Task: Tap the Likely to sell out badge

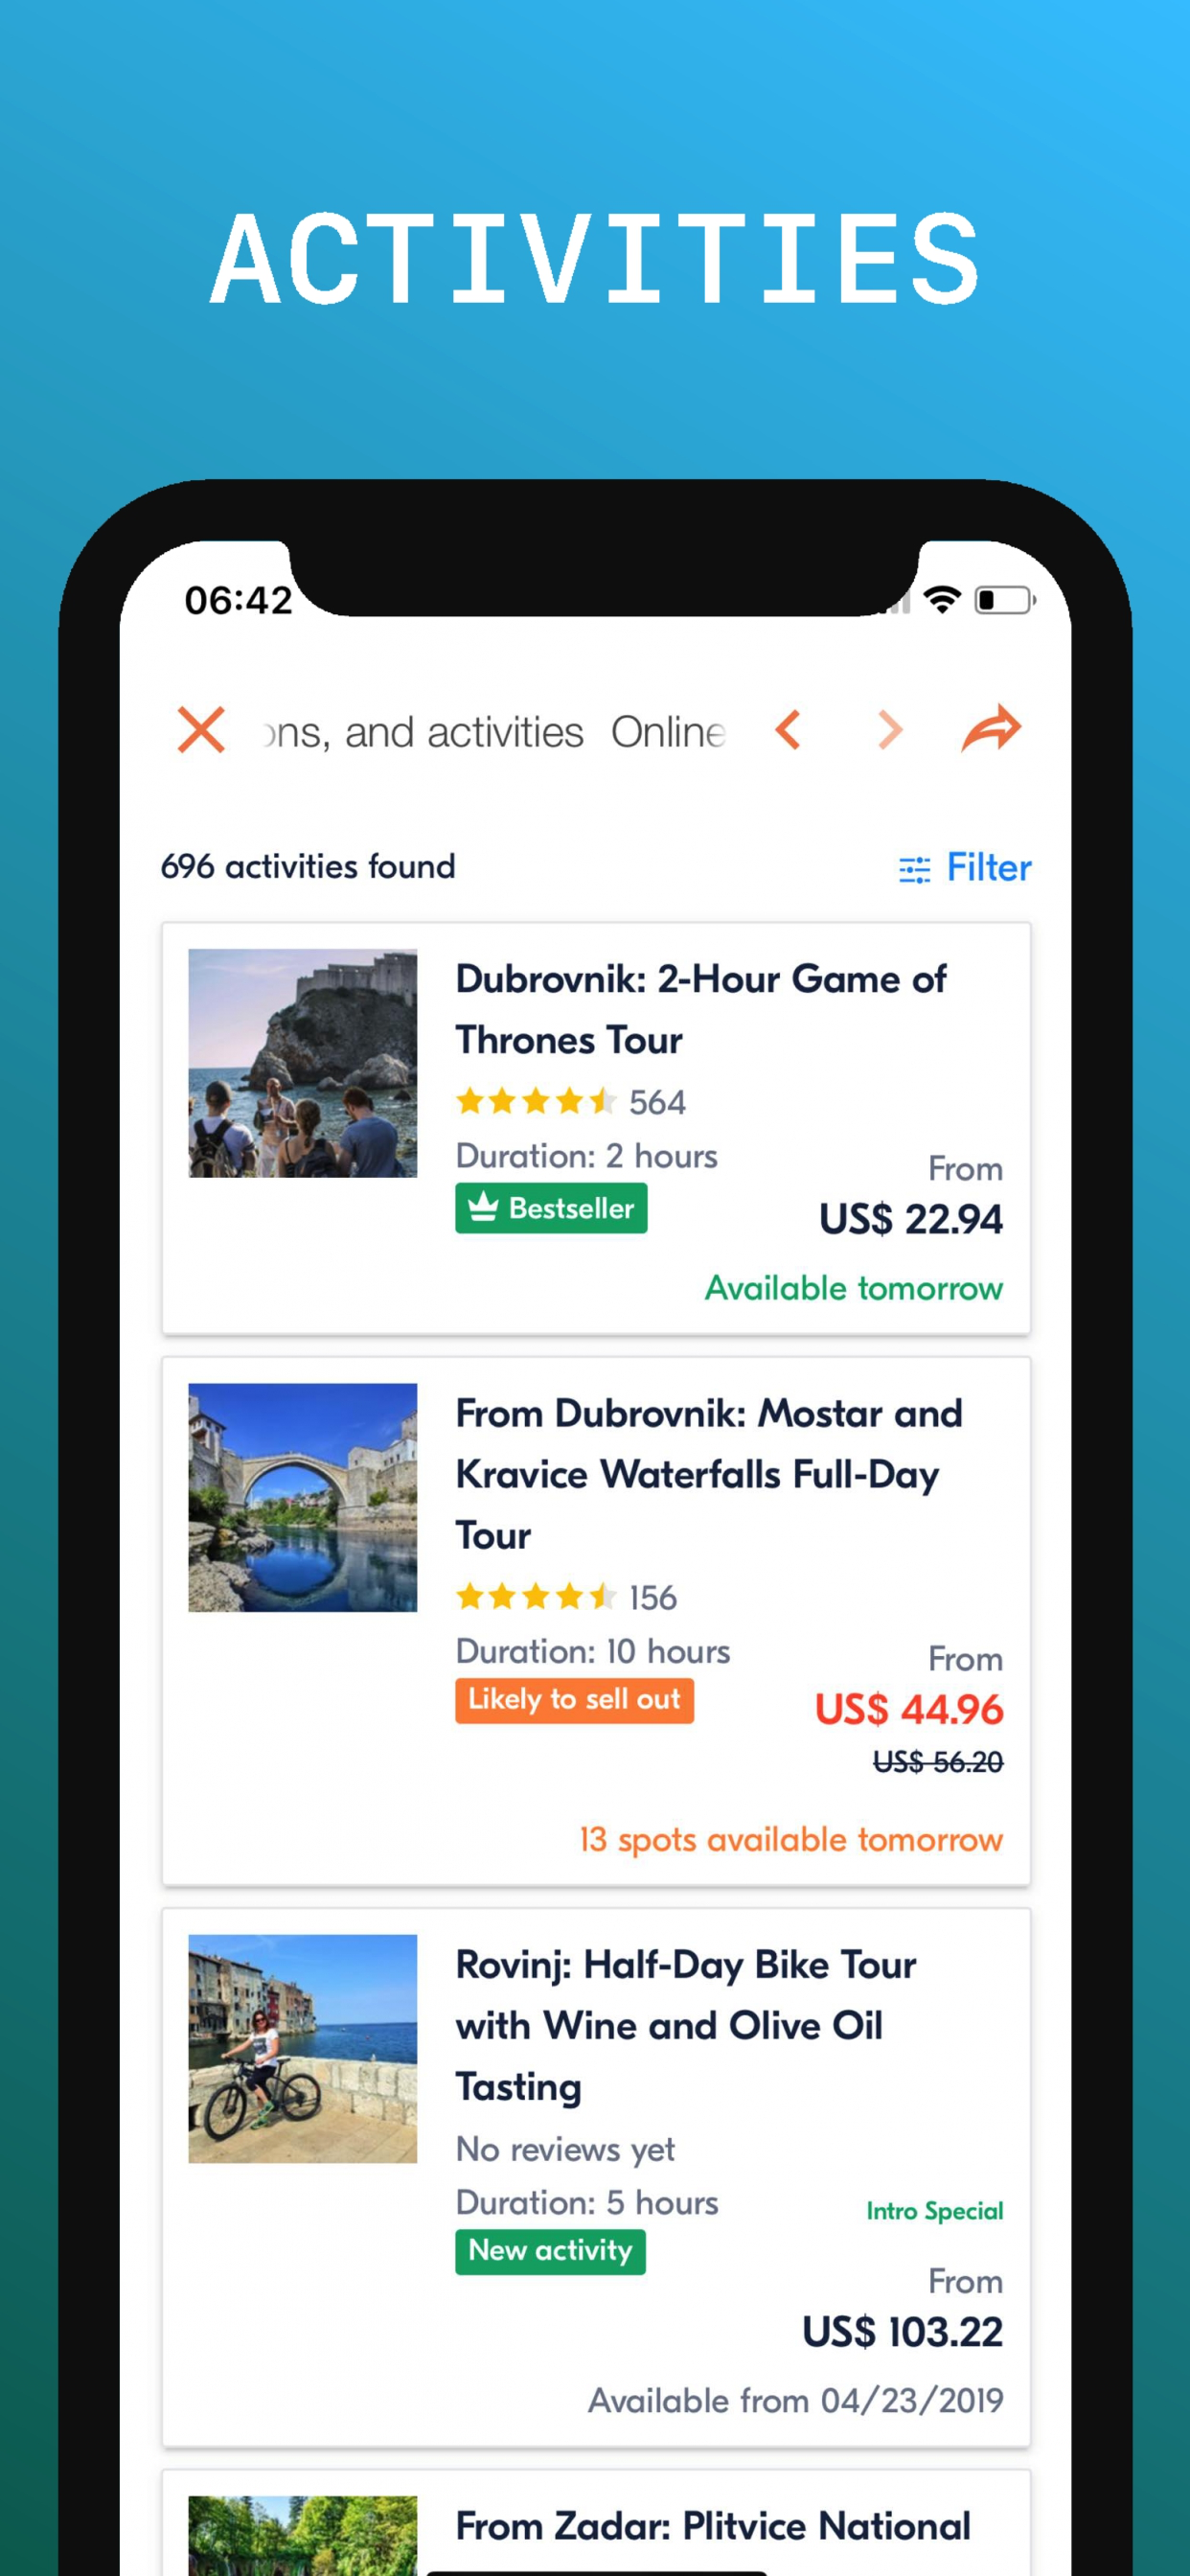Action: pos(574,1699)
